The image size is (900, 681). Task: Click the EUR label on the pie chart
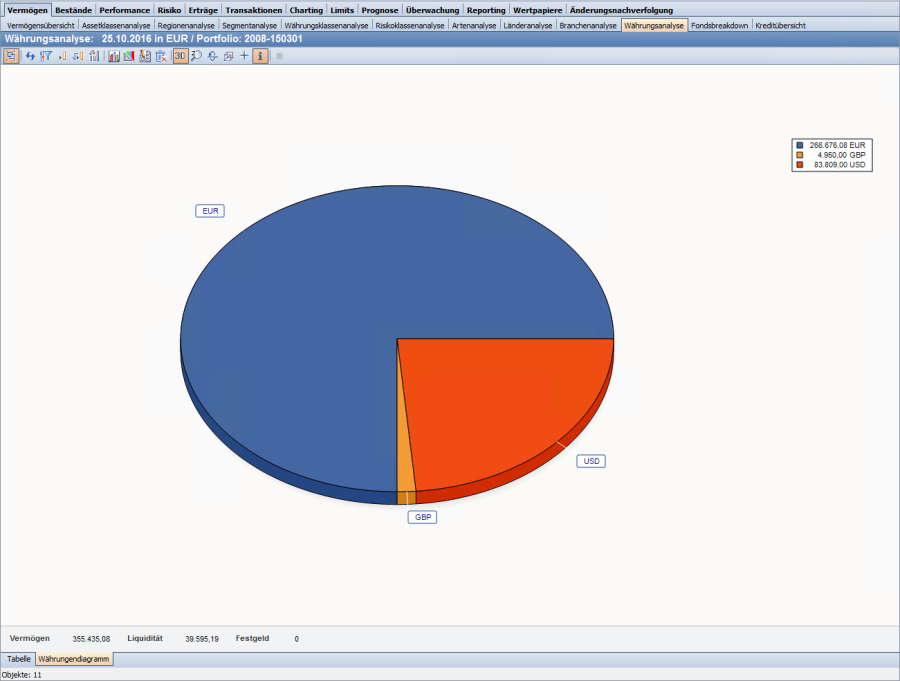pos(210,211)
